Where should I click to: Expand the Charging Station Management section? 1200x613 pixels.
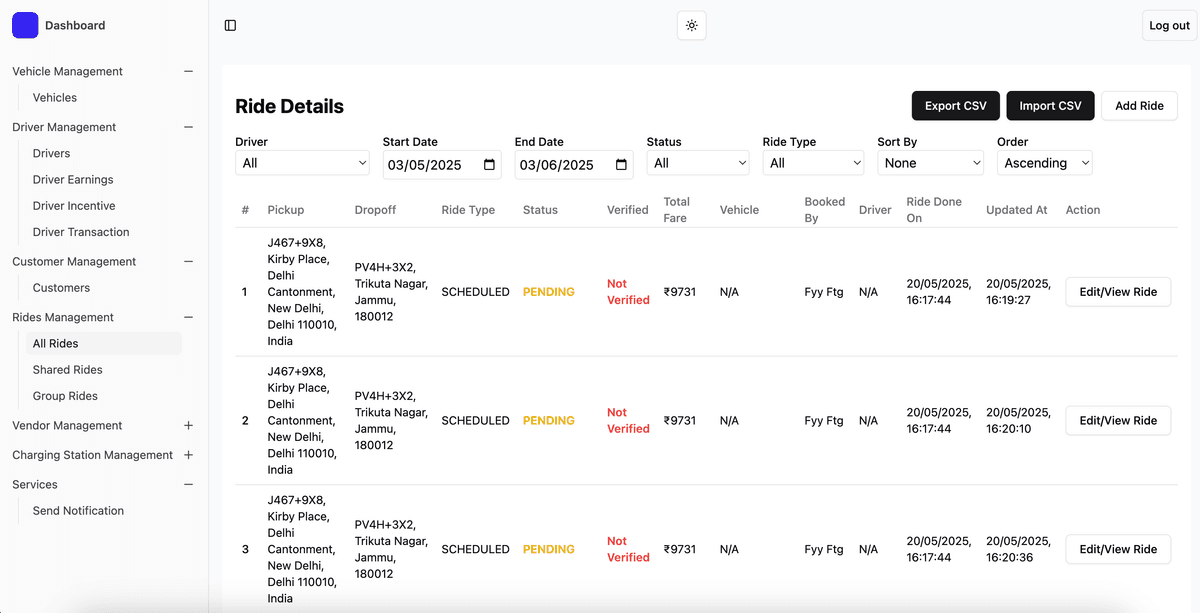188,454
